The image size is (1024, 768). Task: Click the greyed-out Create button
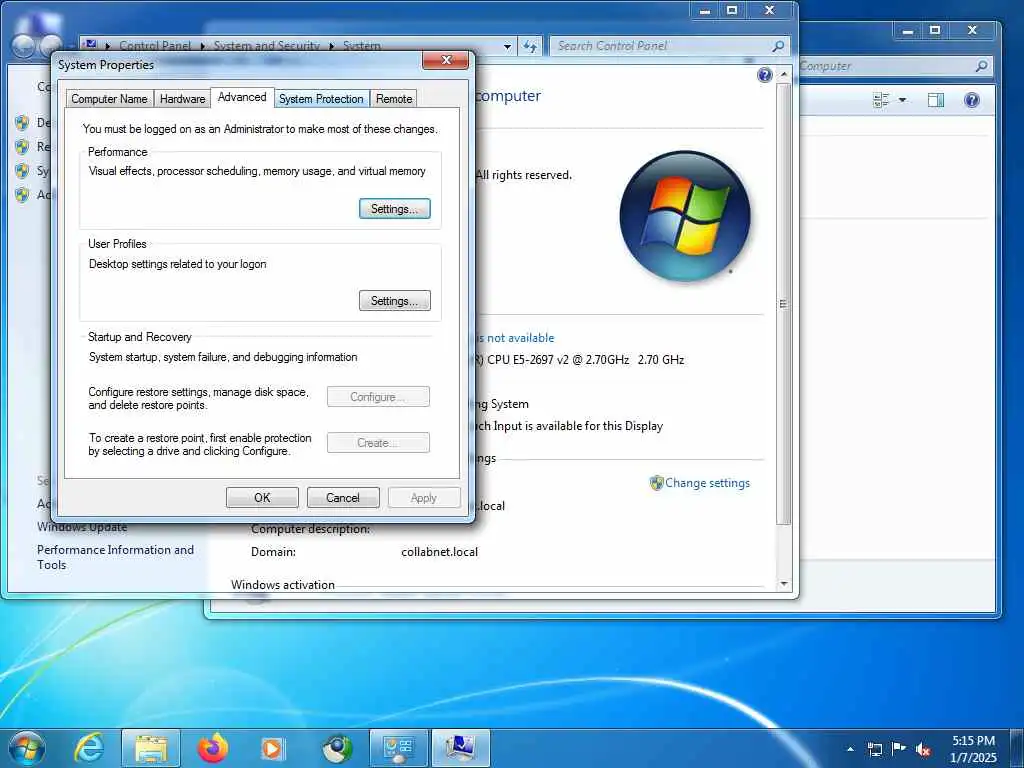(378, 443)
